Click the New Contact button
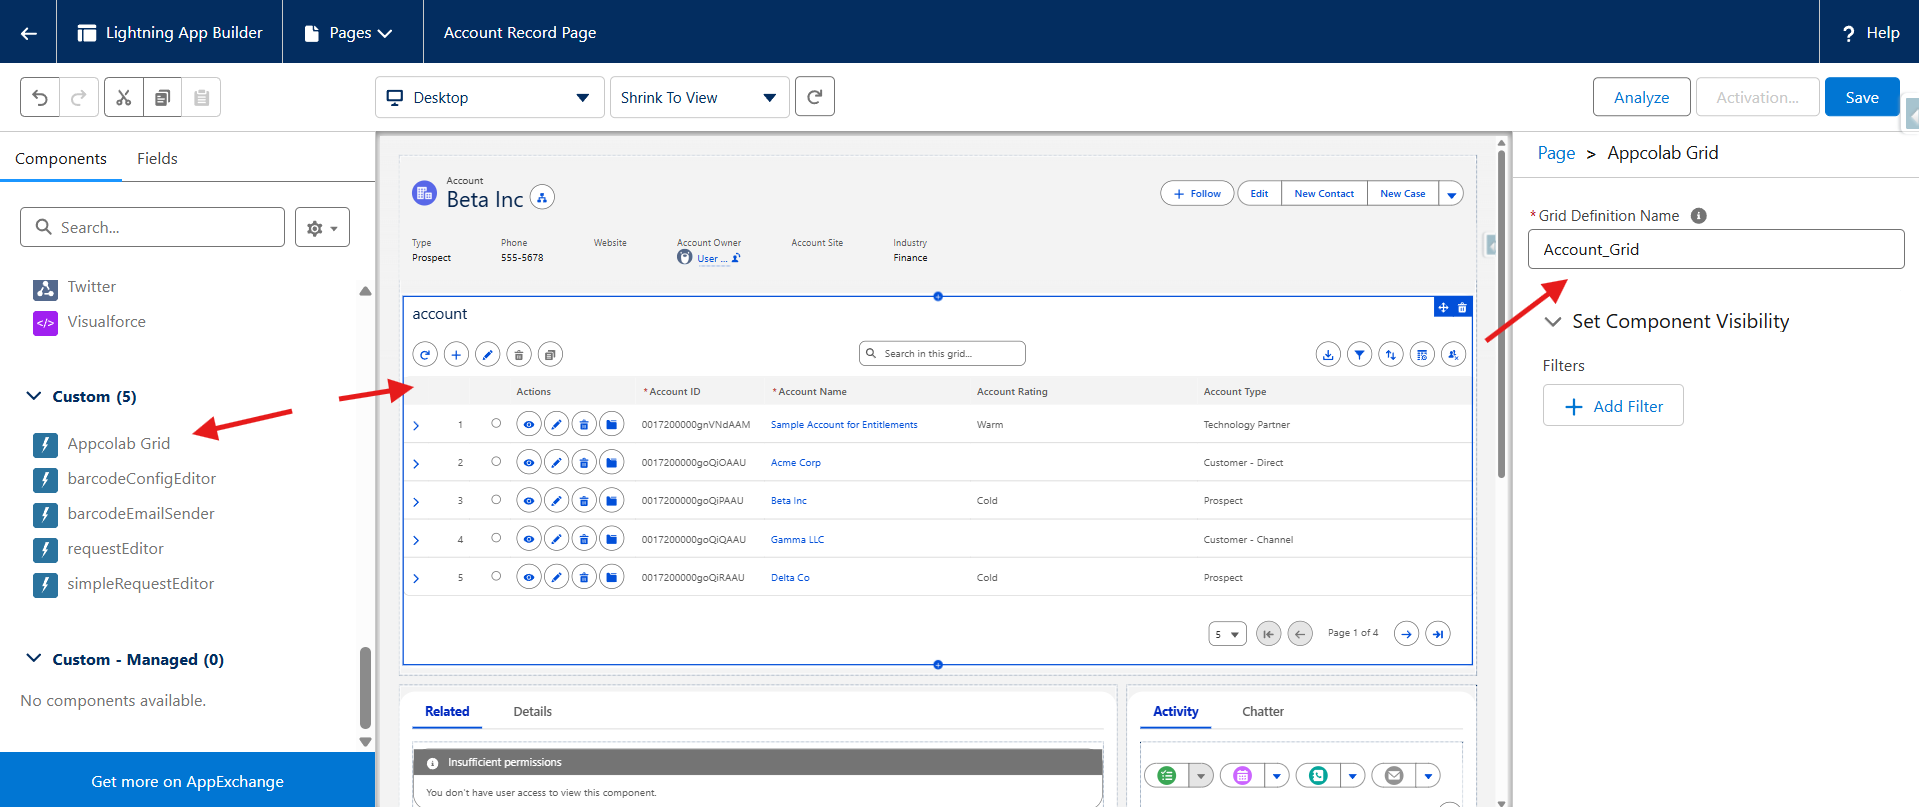1919x807 pixels. pos(1324,194)
